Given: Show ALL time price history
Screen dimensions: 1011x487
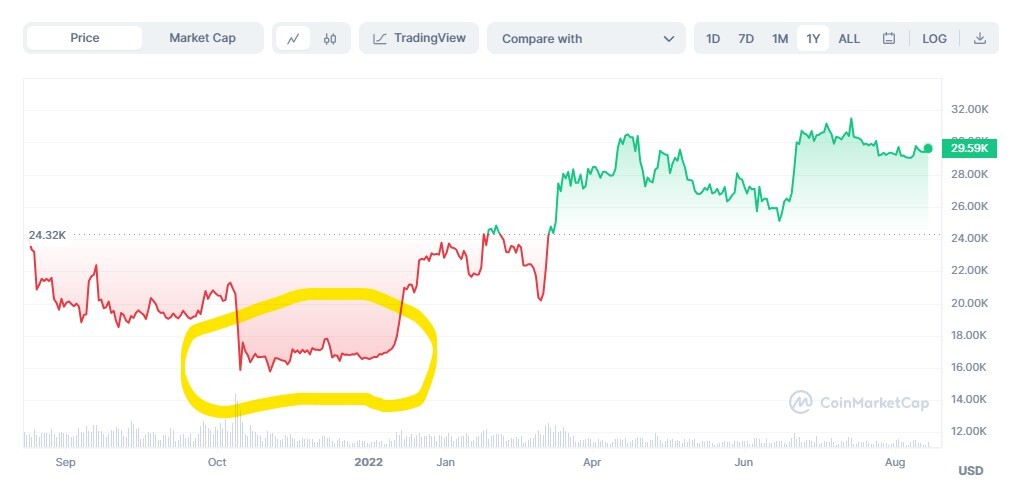Looking at the screenshot, I should pos(849,39).
